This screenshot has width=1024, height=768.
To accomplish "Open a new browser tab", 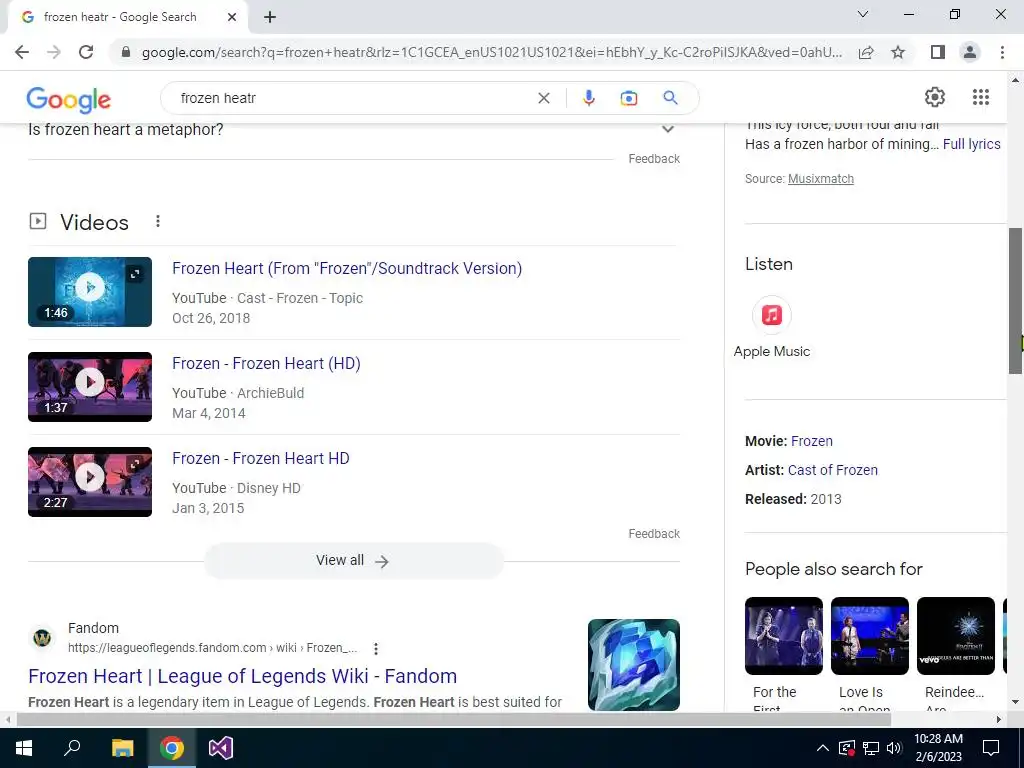I will coord(270,17).
